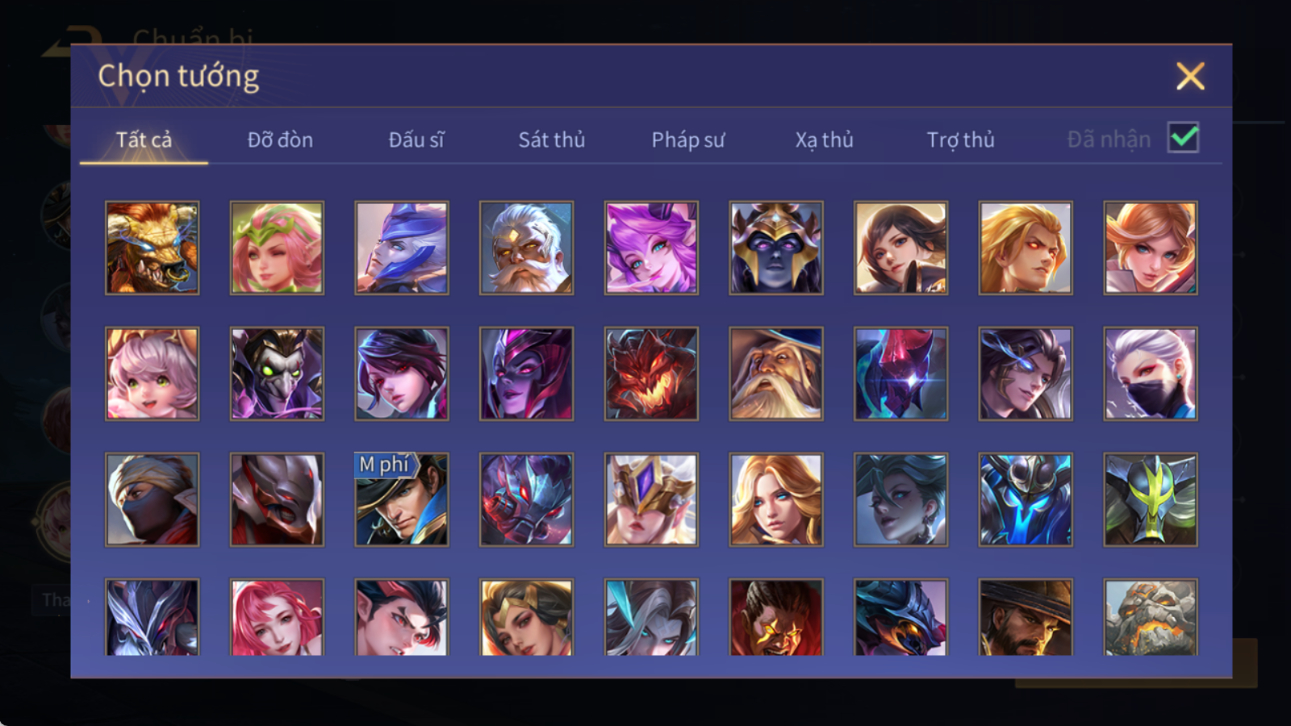Switch to the Trợ thủ tab
The height and width of the screenshot is (726, 1291).
pyautogui.click(x=960, y=140)
